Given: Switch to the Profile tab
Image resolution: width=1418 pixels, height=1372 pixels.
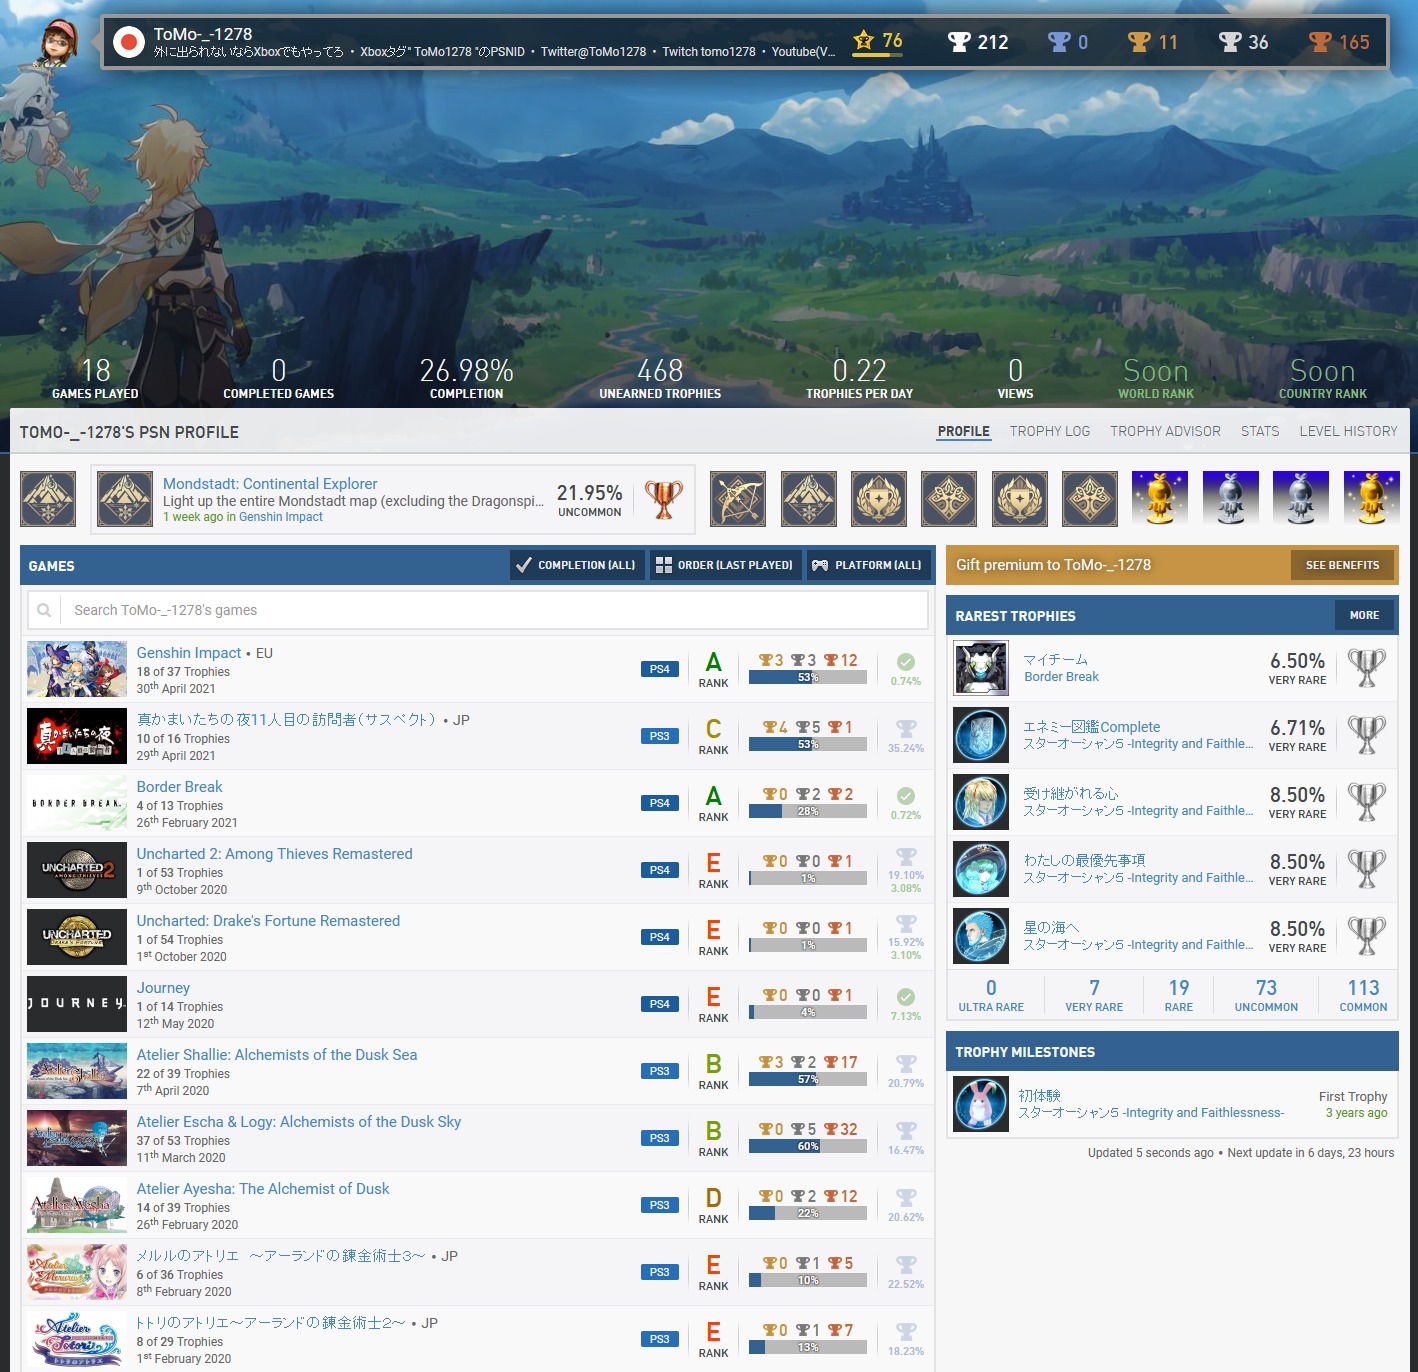Looking at the screenshot, I should click(x=964, y=431).
